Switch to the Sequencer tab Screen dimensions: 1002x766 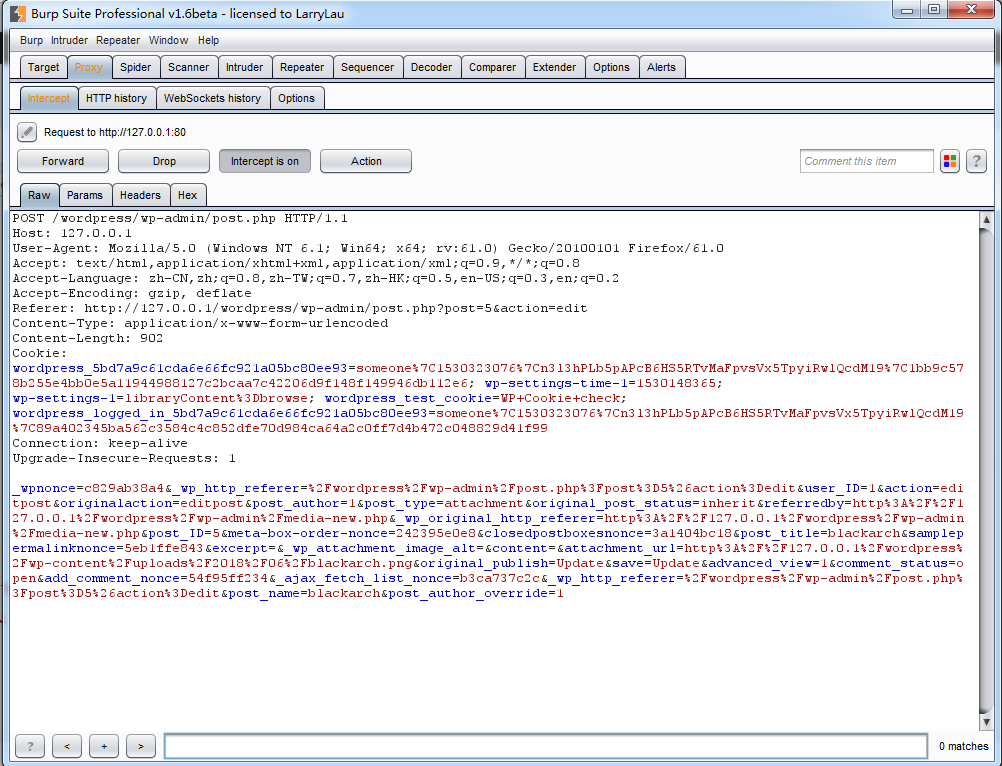tap(367, 67)
